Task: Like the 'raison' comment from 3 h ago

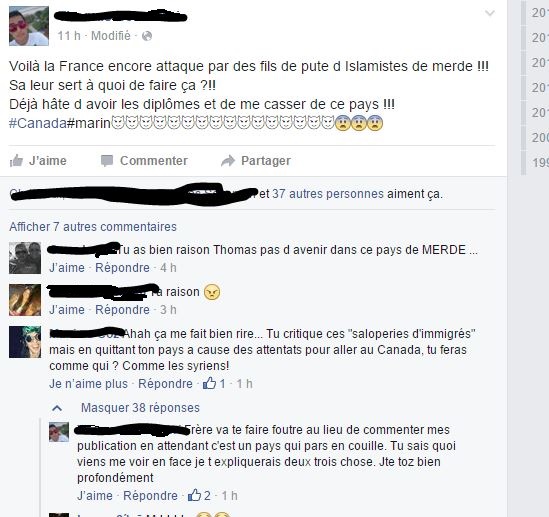Action: 67,310
